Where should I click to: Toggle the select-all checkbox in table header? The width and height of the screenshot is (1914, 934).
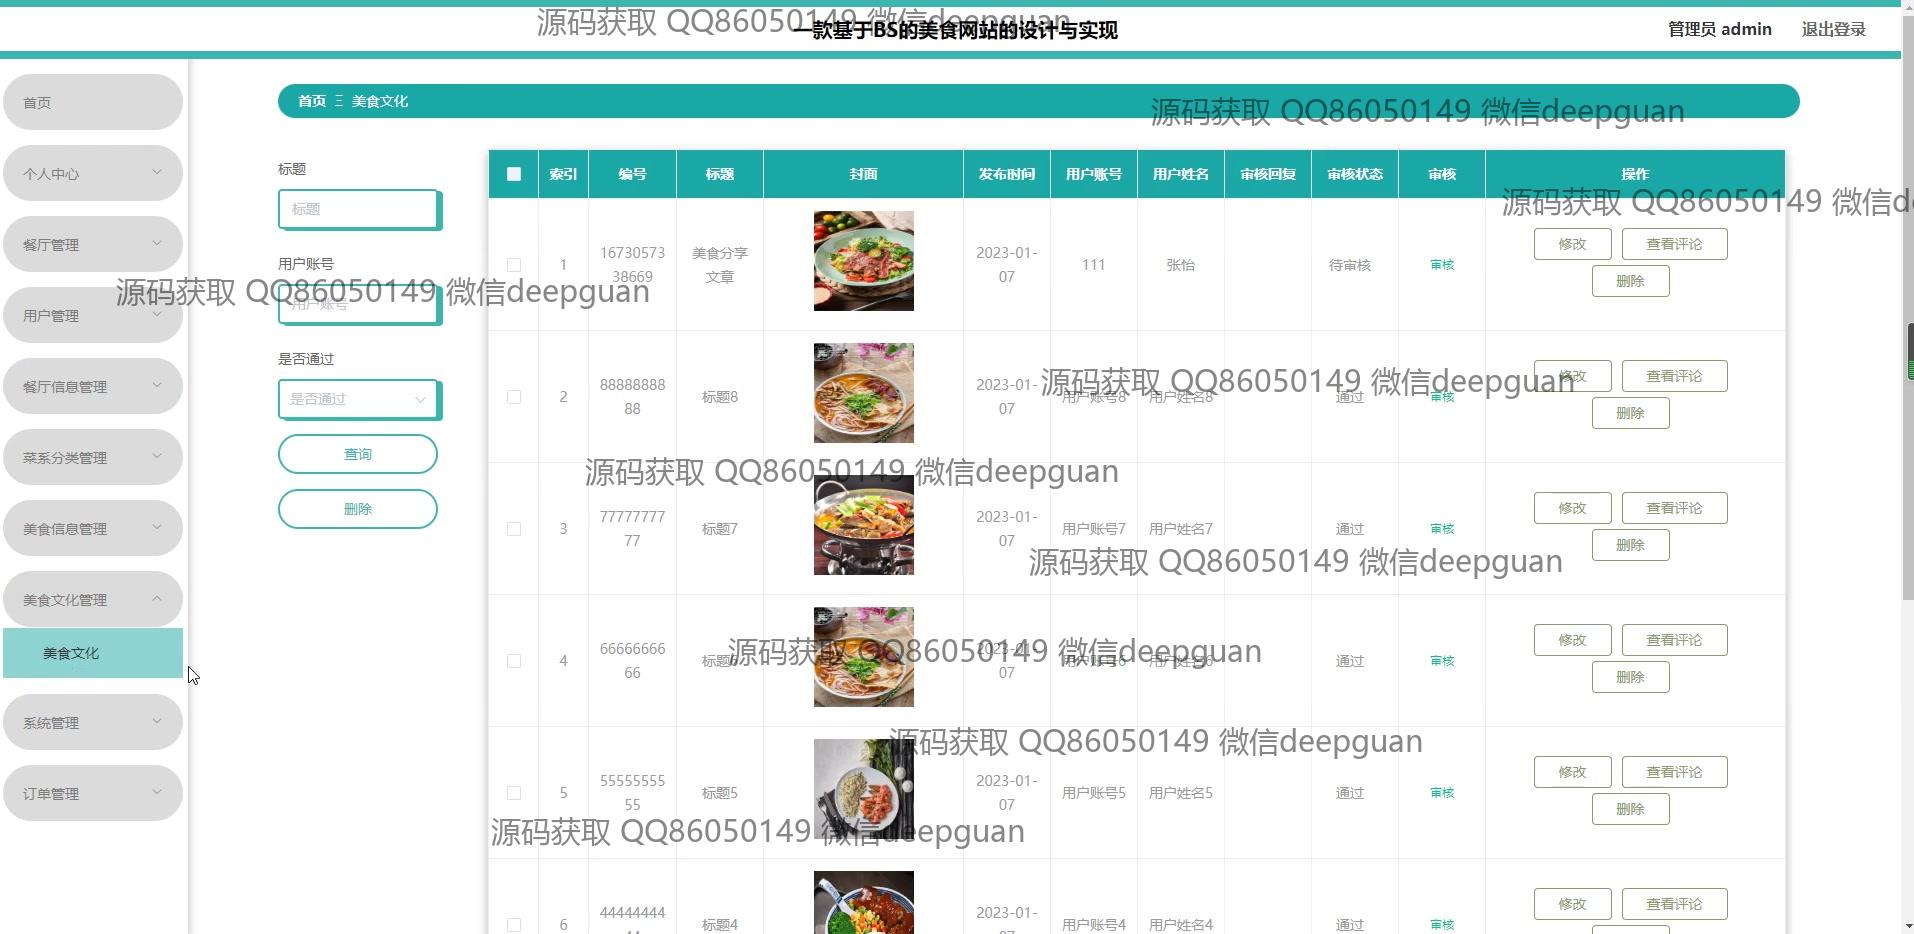(514, 174)
